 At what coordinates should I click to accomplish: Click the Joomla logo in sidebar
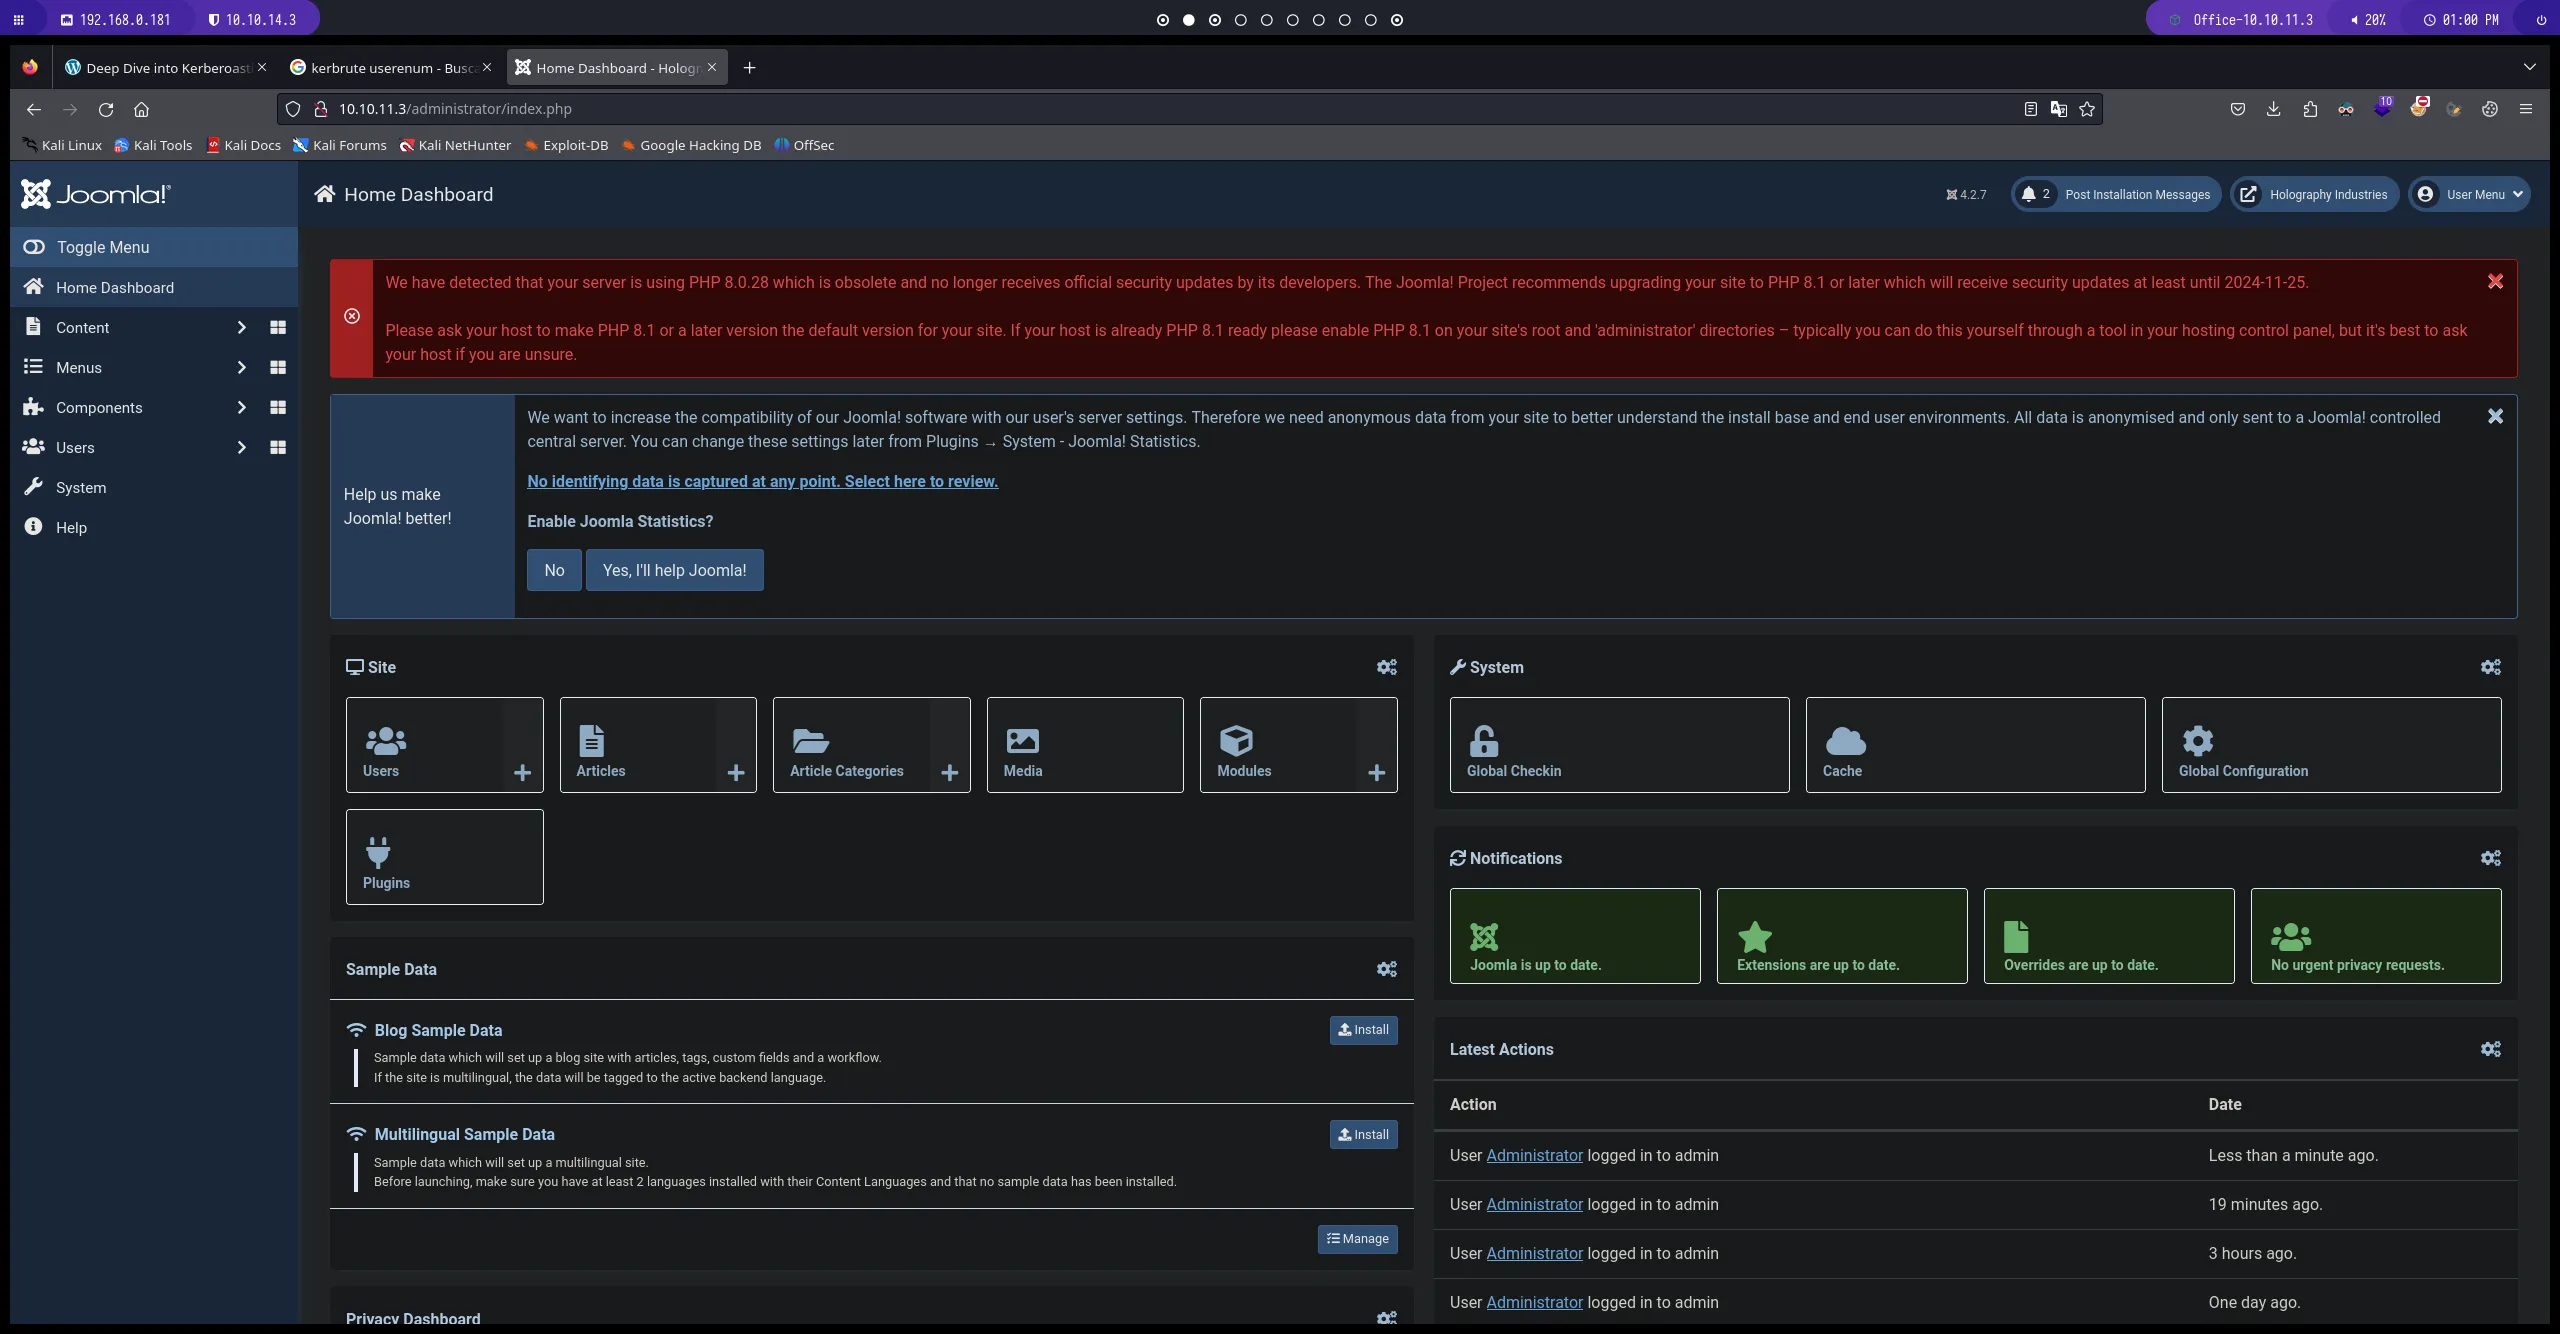[96, 194]
